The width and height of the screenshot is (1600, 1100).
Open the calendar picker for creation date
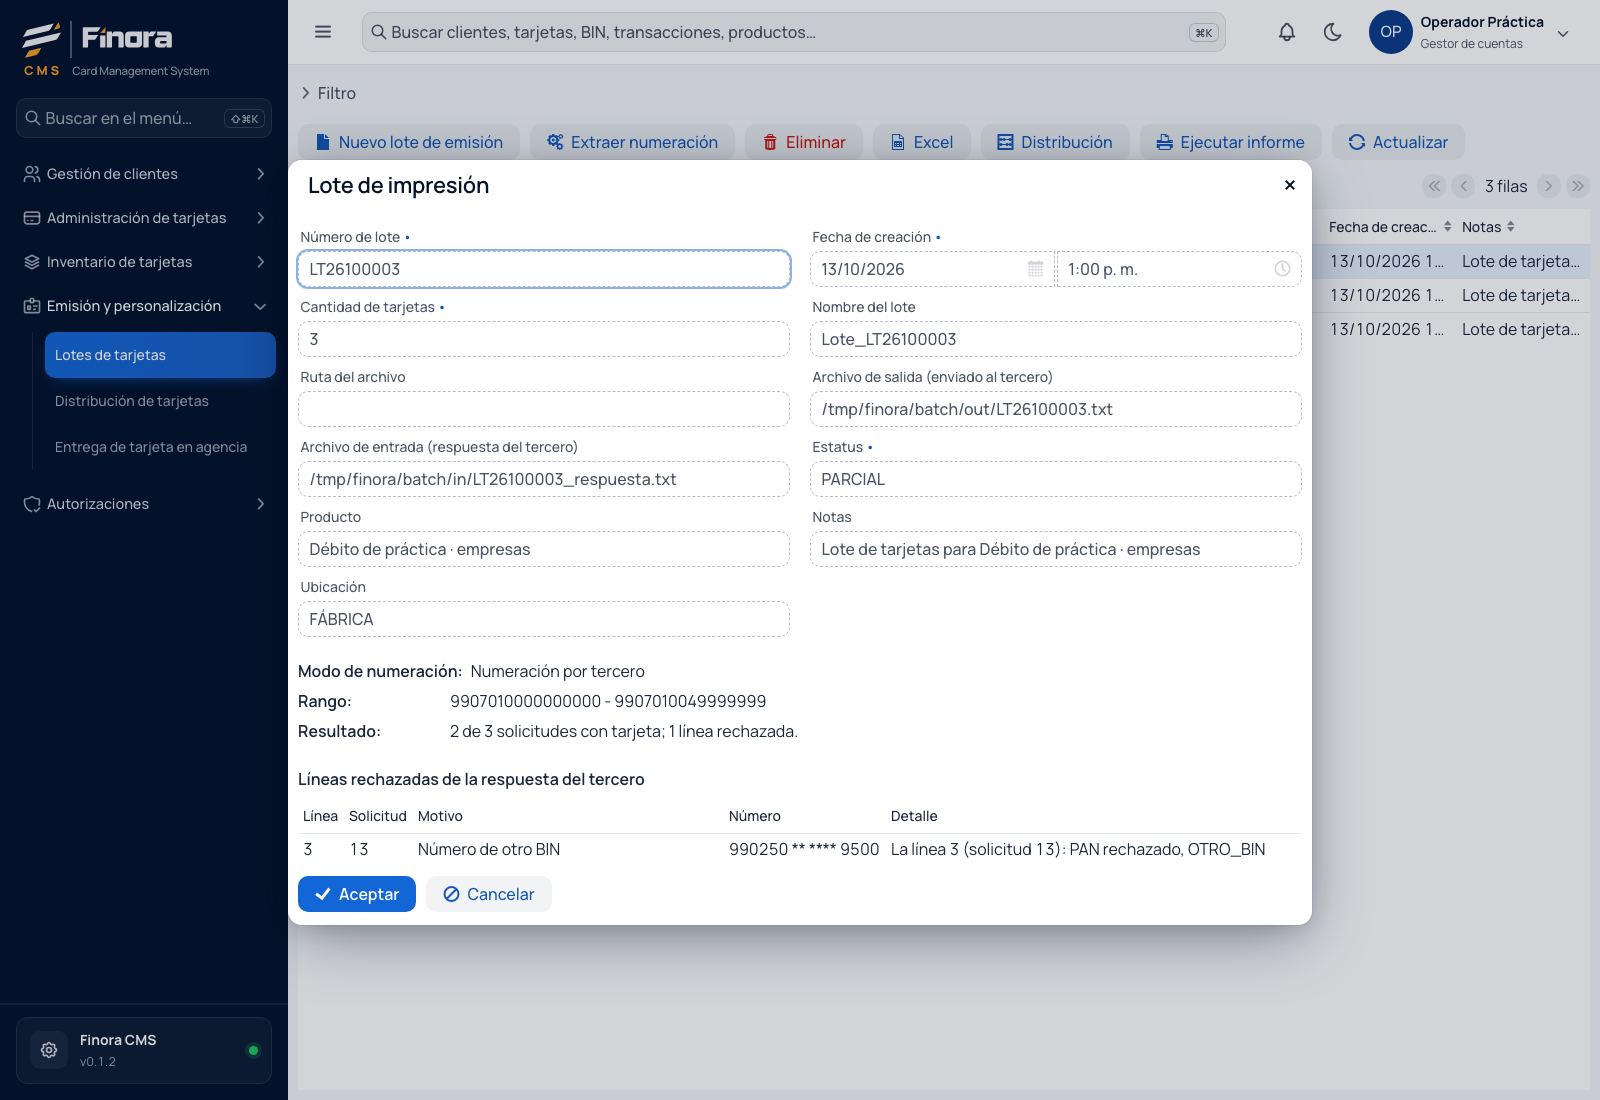(1035, 269)
